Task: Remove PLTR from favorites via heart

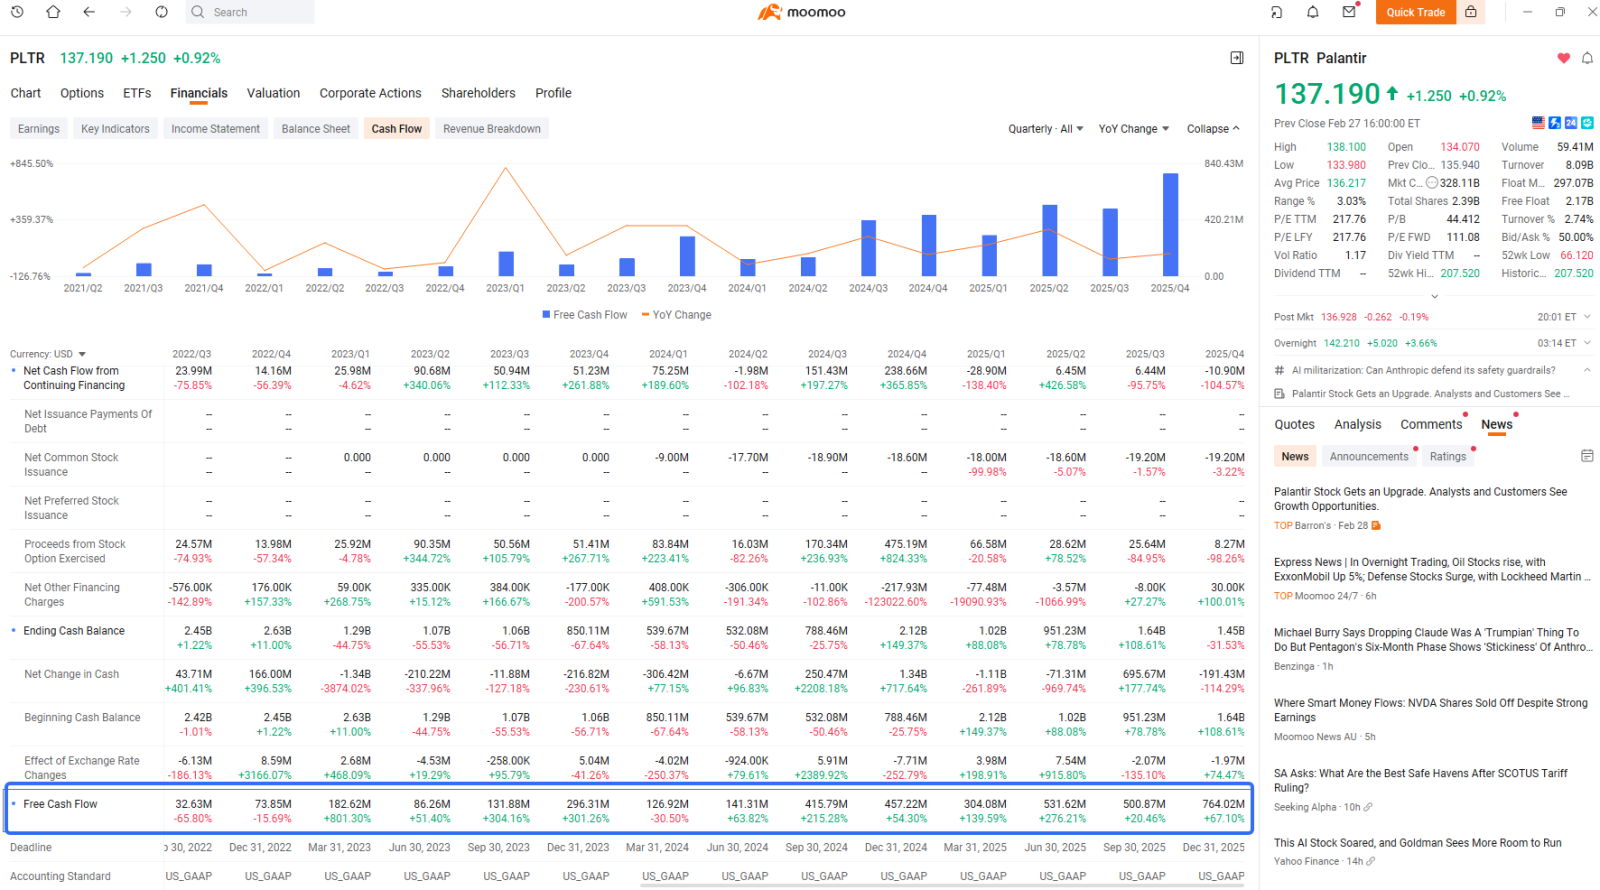Action: 1563,58
